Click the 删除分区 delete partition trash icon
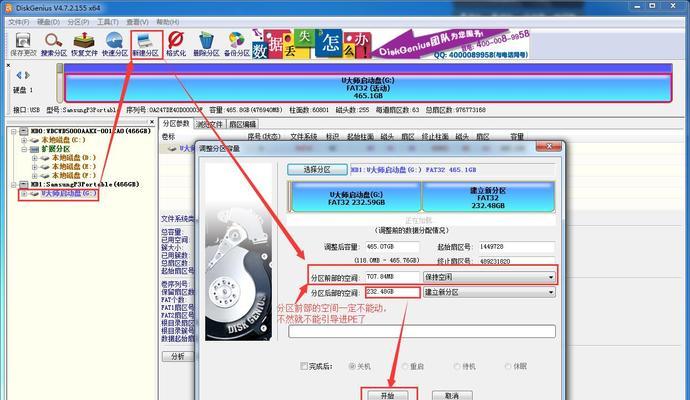 coord(206,44)
